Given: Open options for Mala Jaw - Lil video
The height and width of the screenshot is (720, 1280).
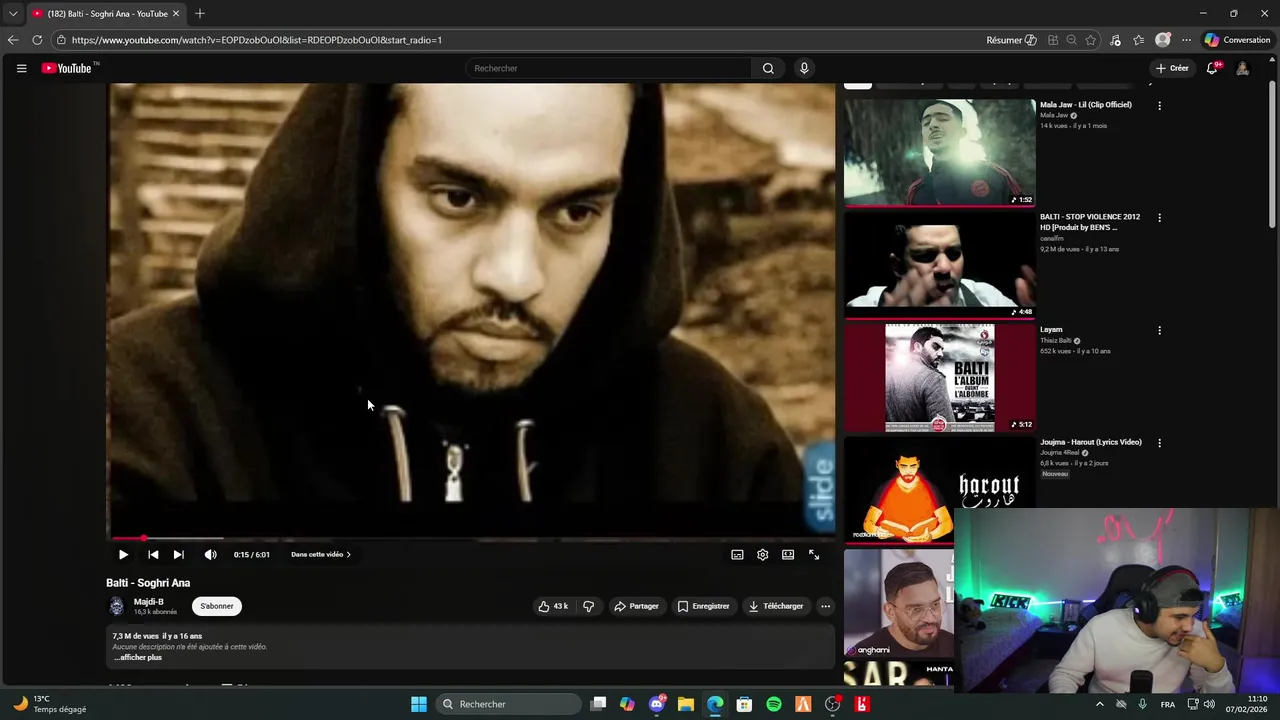Looking at the screenshot, I should click(x=1160, y=105).
